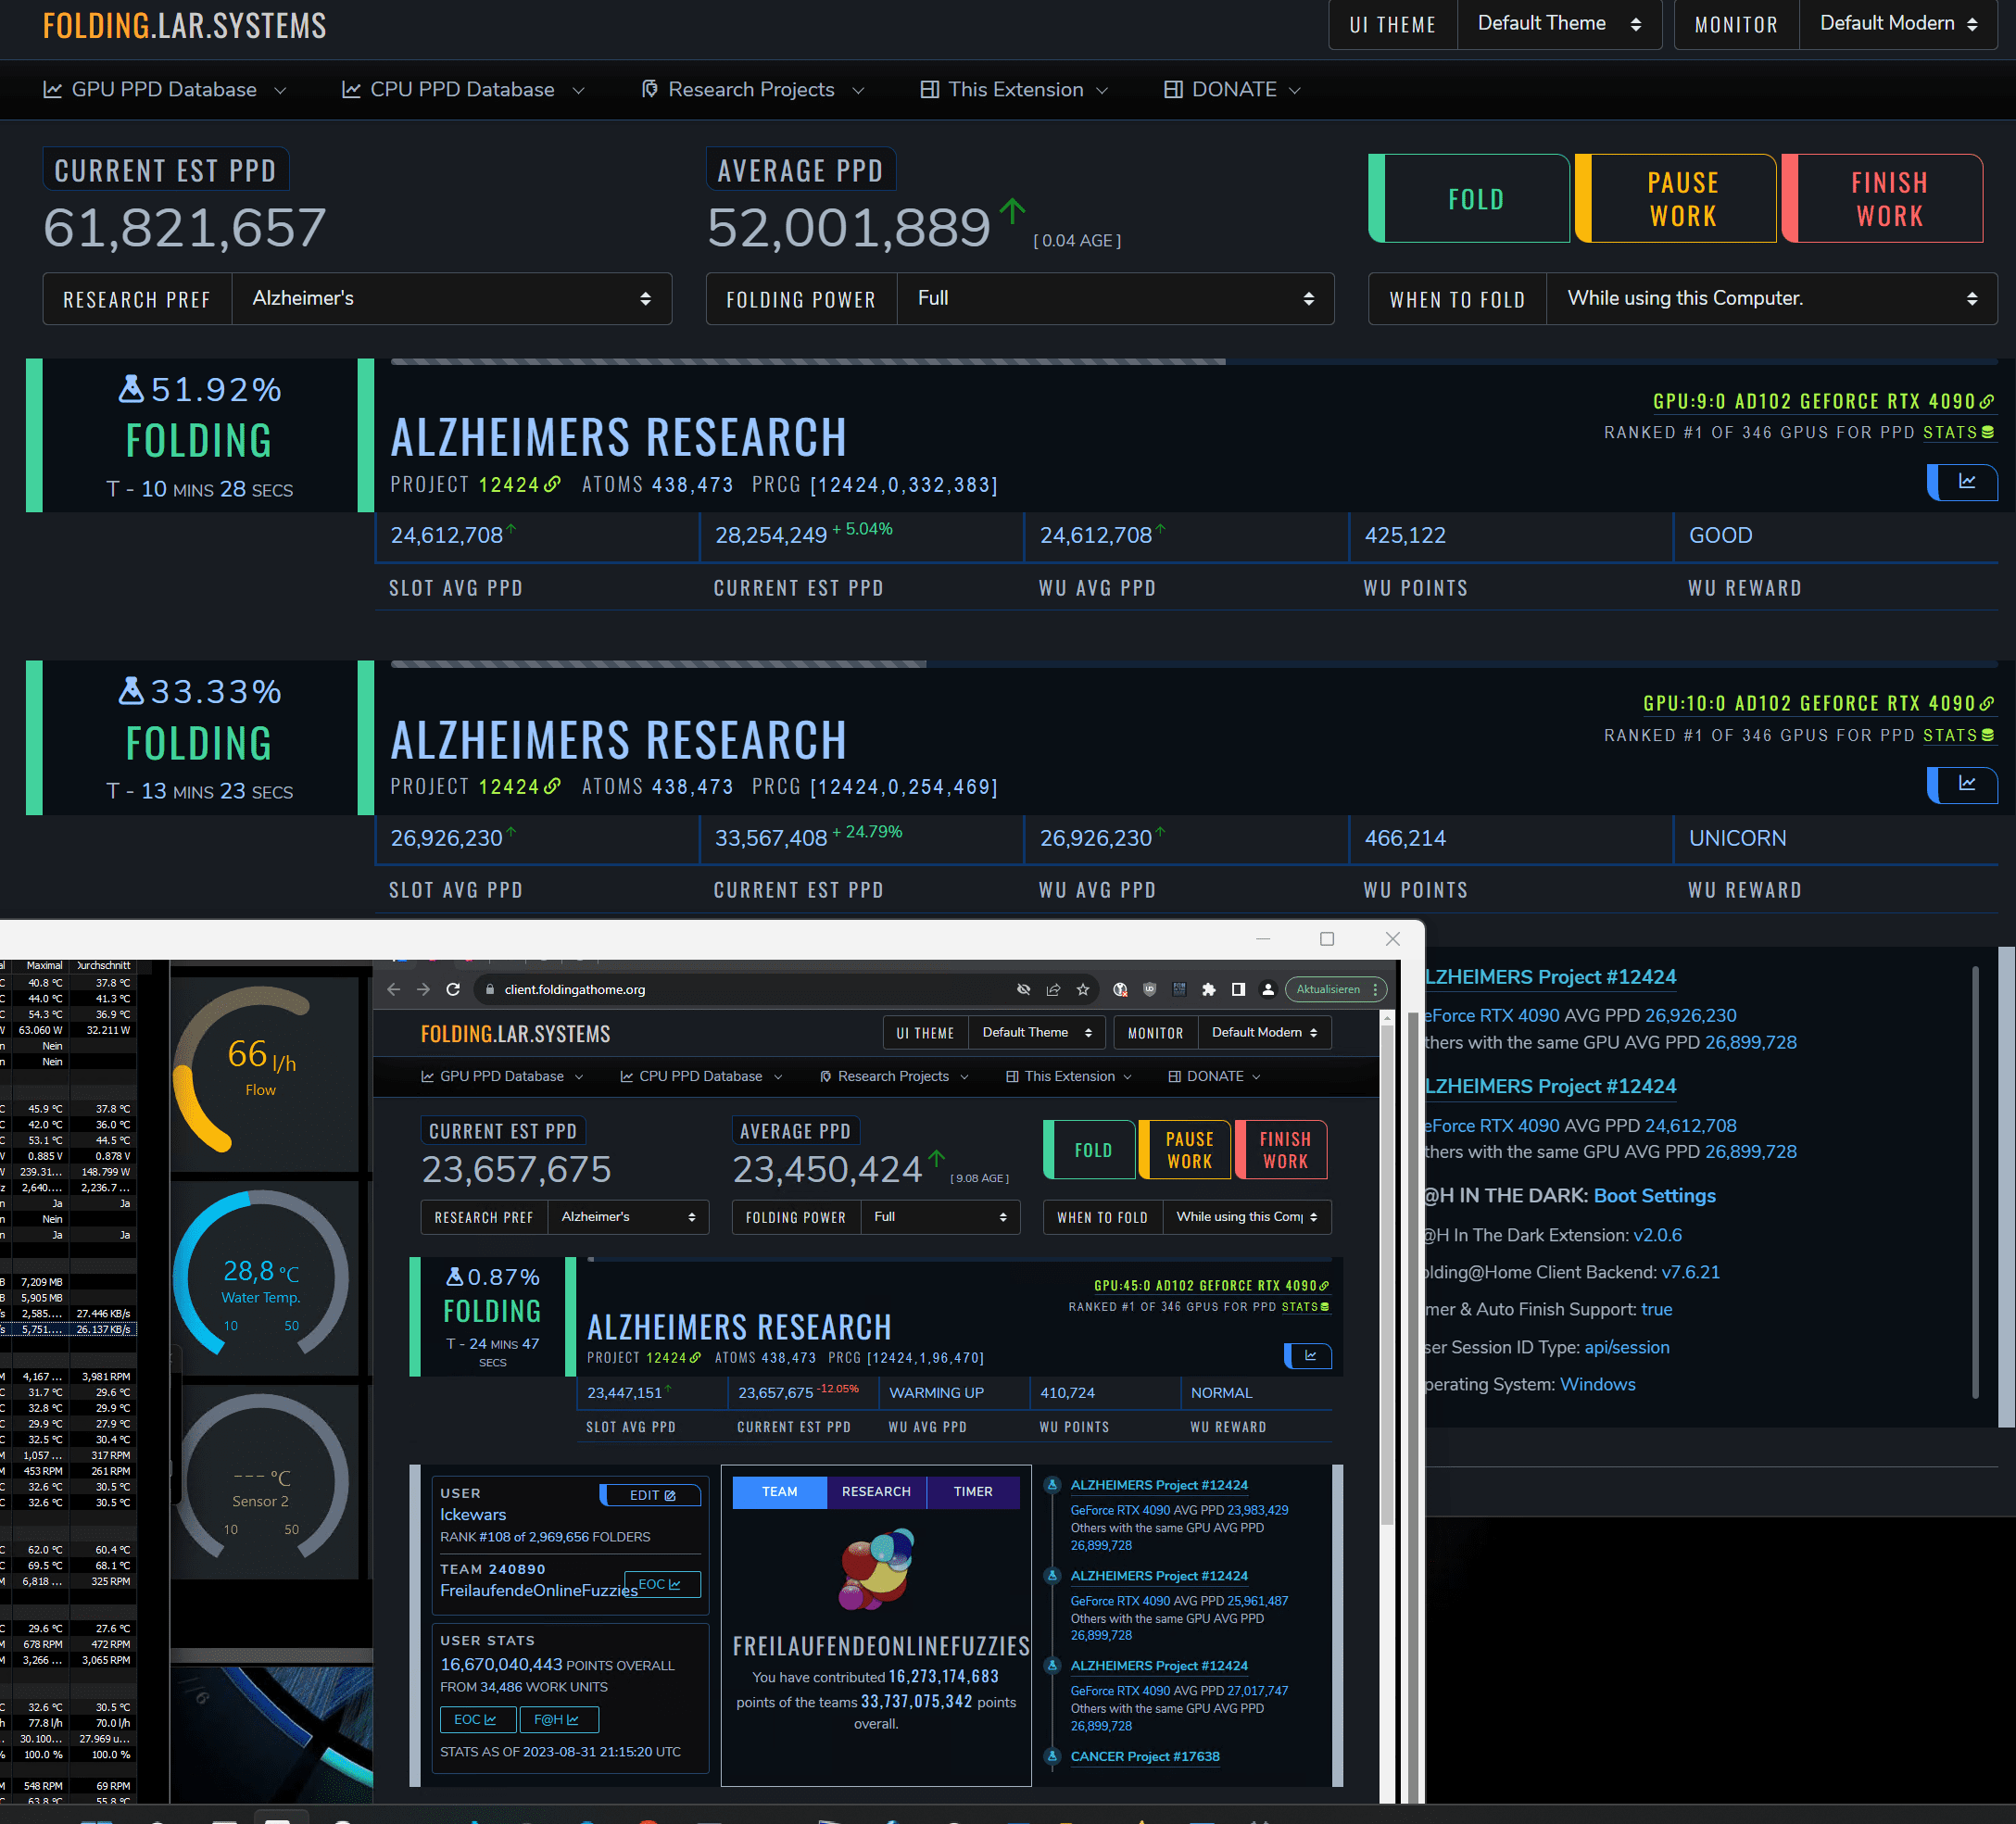Open the Folding Power dropdown in front window
Viewport: 2016px width, 1824px height.
click(x=939, y=1217)
